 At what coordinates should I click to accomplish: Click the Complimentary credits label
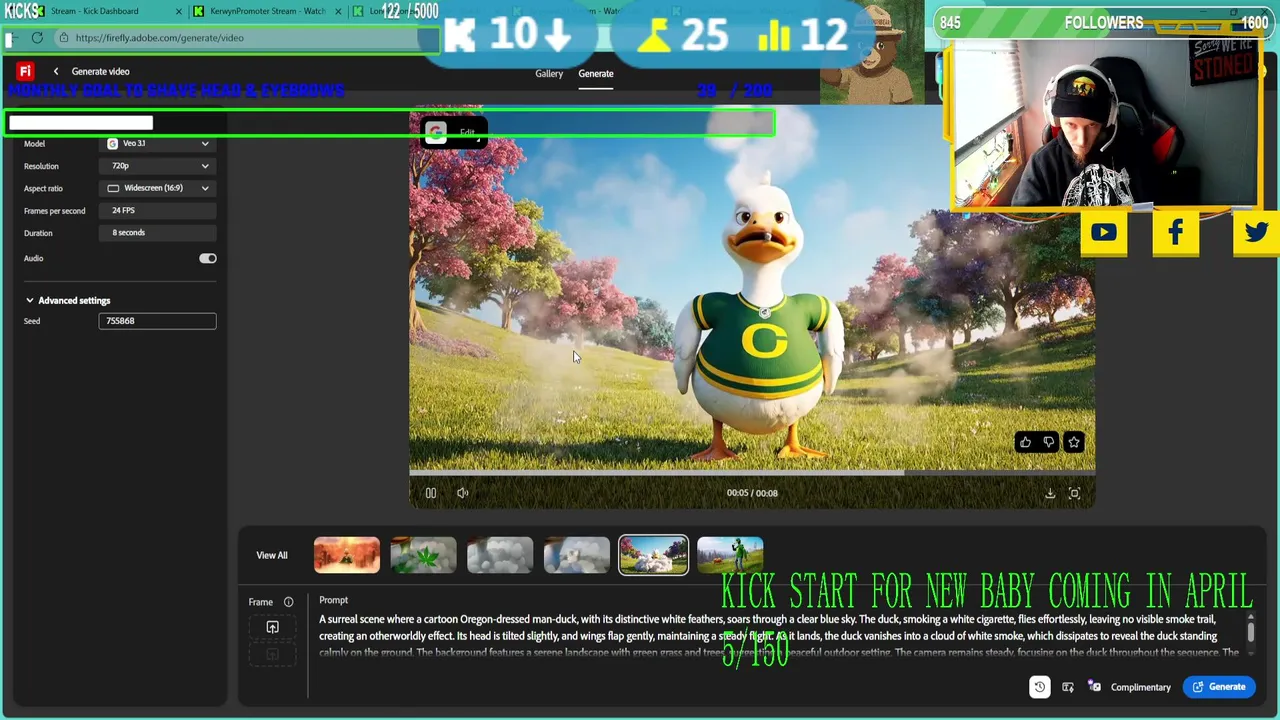pos(1141,687)
